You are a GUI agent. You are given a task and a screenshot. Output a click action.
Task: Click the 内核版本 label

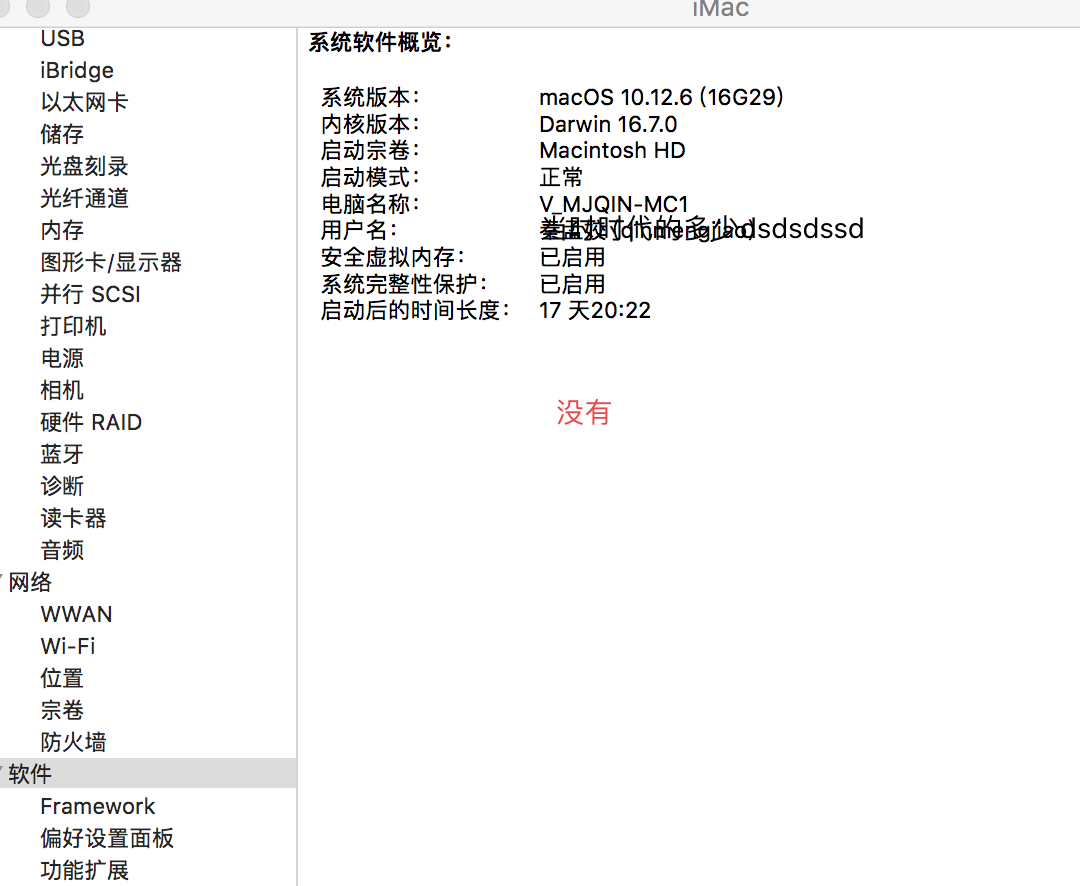[x=371, y=124]
